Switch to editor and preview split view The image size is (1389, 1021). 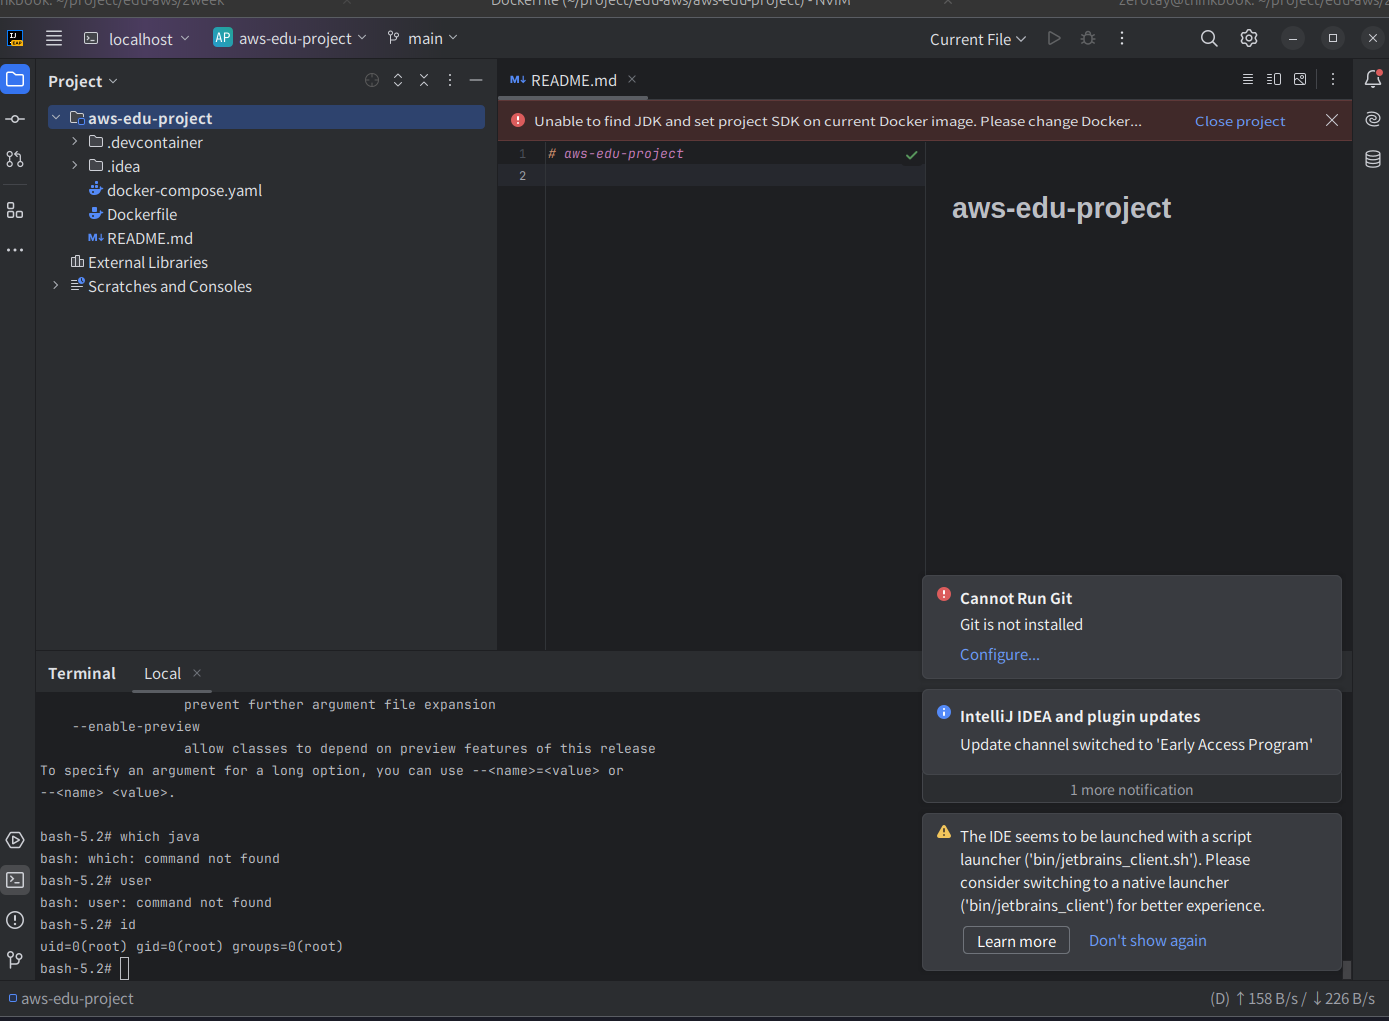[x=1274, y=79]
